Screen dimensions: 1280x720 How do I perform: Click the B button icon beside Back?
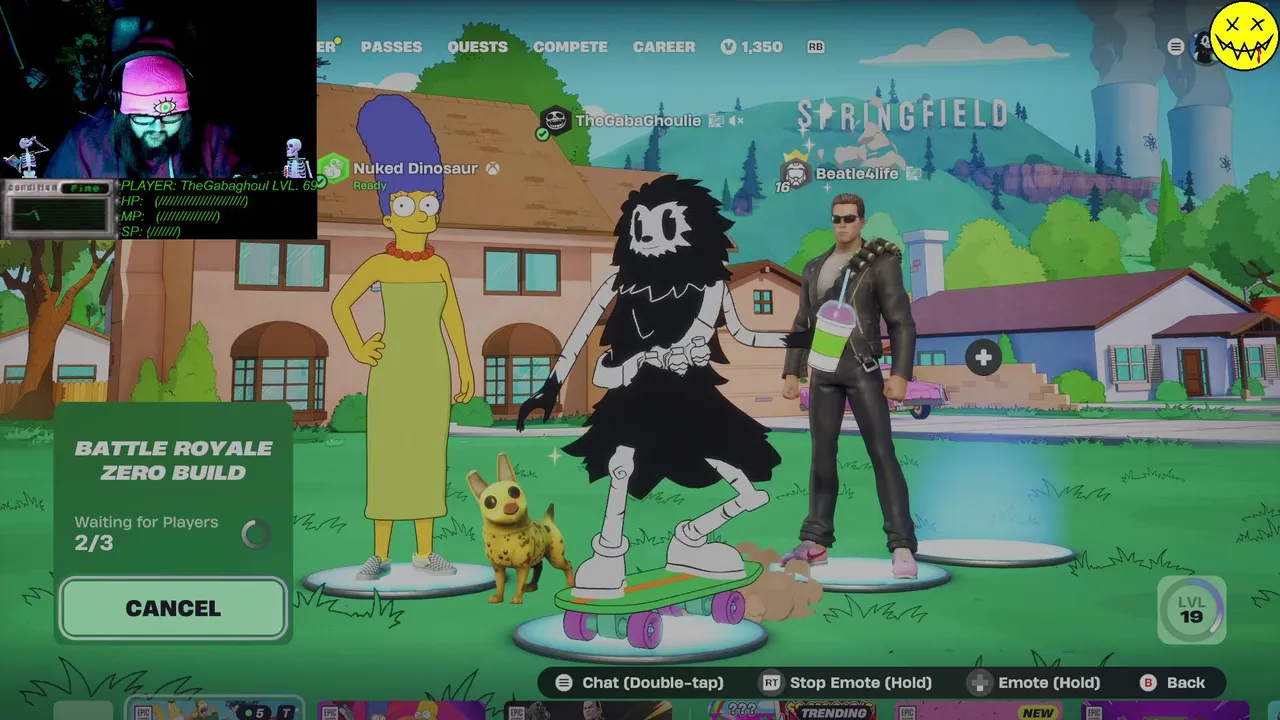tap(1149, 683)
